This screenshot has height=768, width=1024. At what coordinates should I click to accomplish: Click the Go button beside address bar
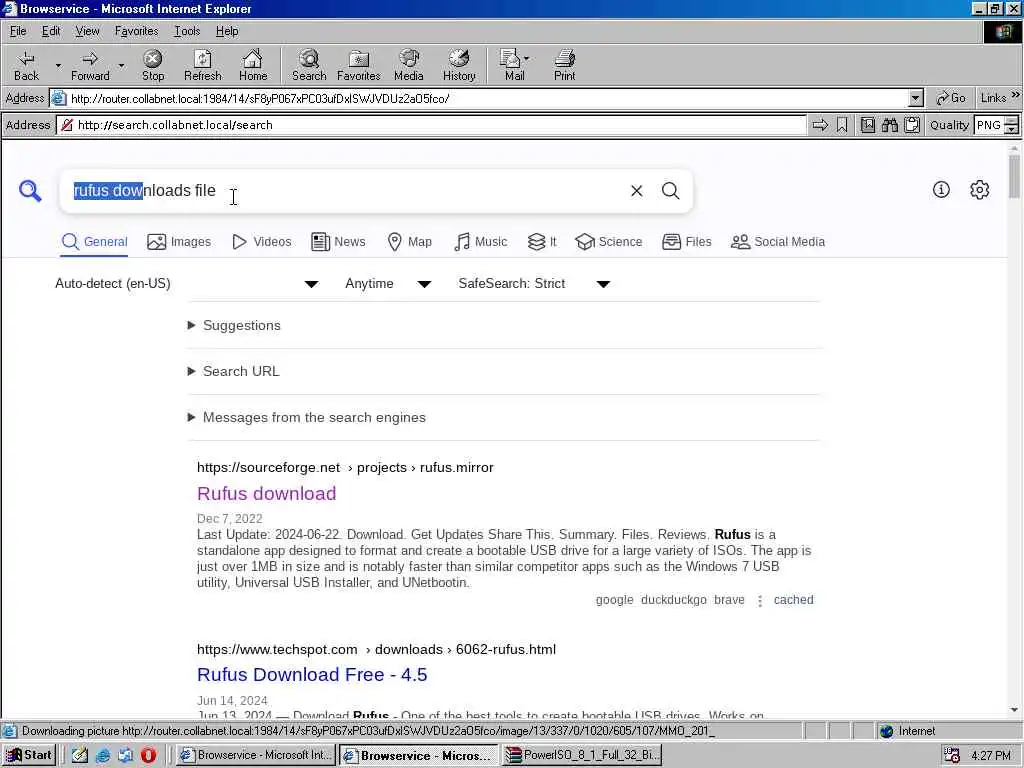click(951, 98)
